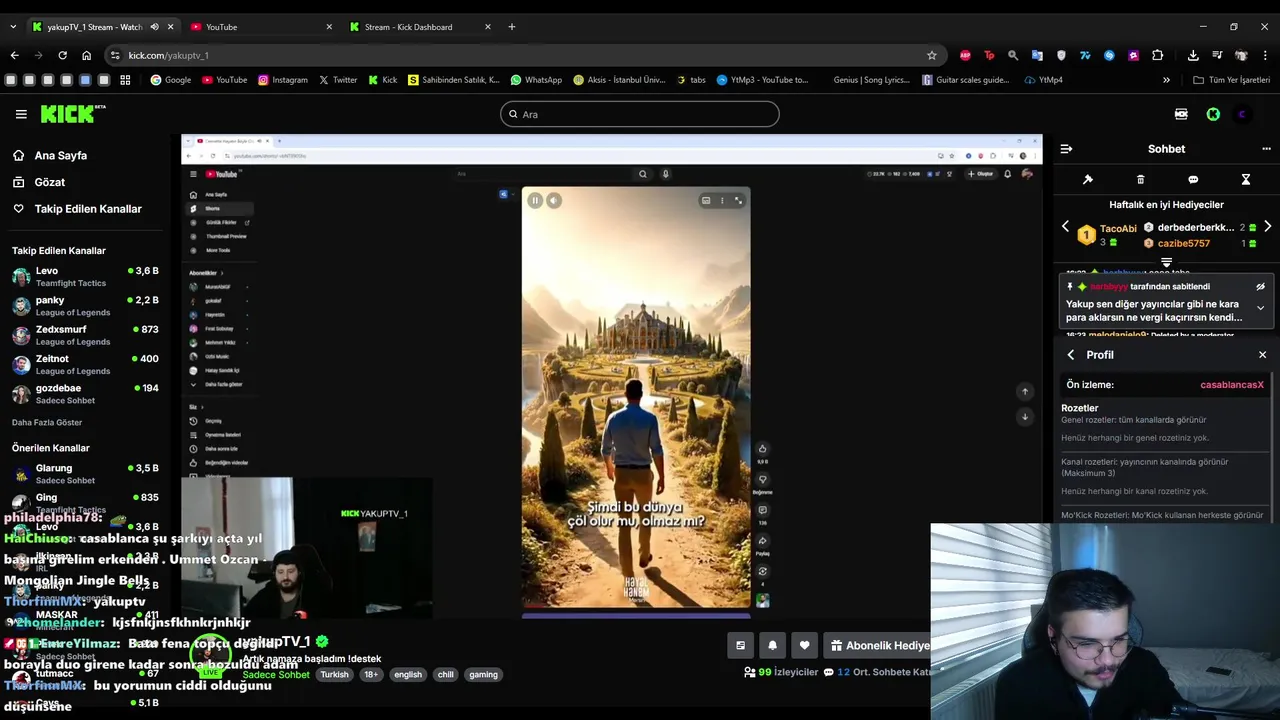
Task: Click the Turkish tag
Action: [334, 675]
